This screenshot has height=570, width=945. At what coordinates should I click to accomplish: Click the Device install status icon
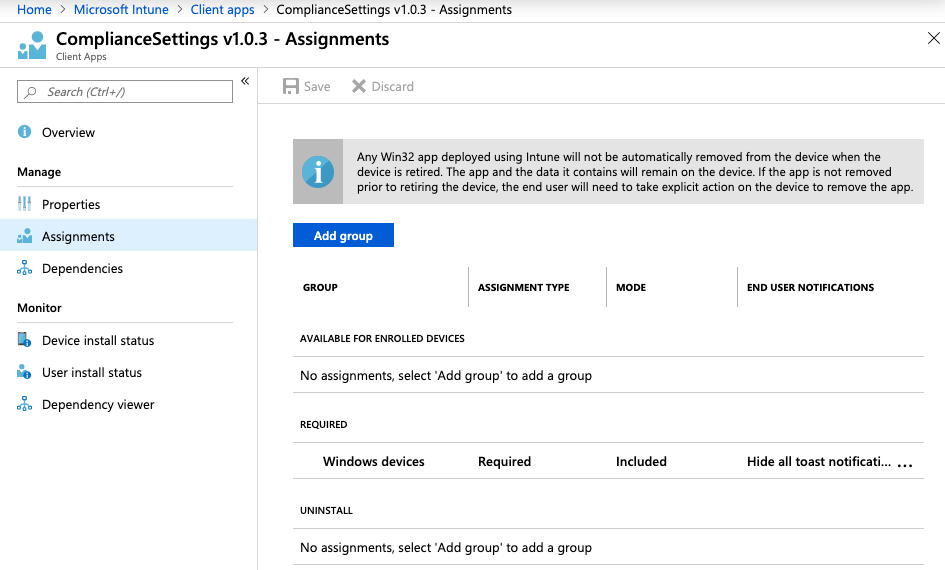[x=25, y=340]
